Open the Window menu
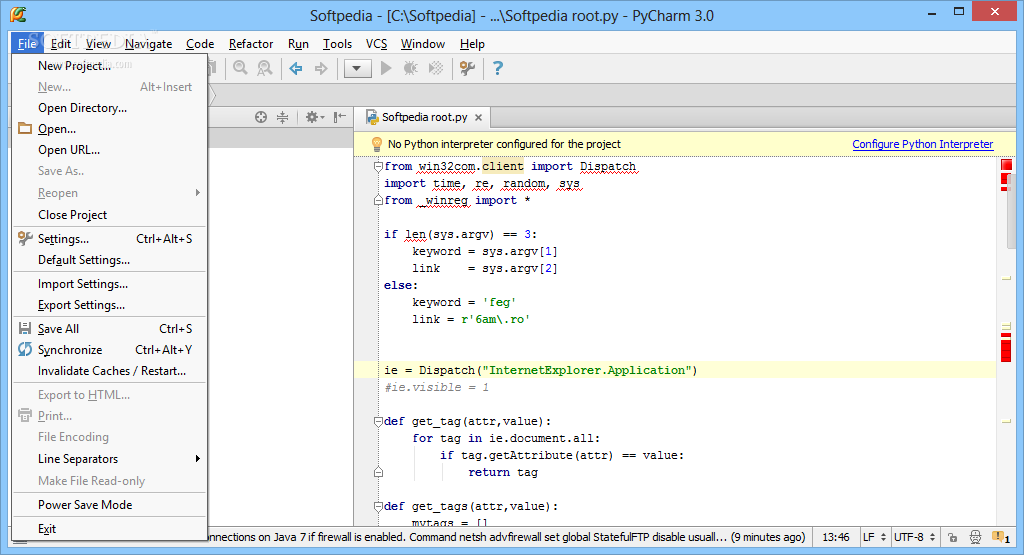The image size is (1024, 555). click(x=423, y=44)
